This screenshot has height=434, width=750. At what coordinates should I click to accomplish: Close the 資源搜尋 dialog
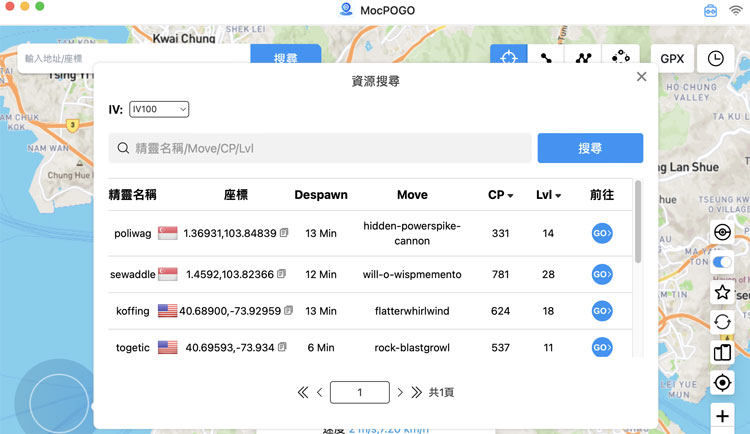(x=641, y=77)
